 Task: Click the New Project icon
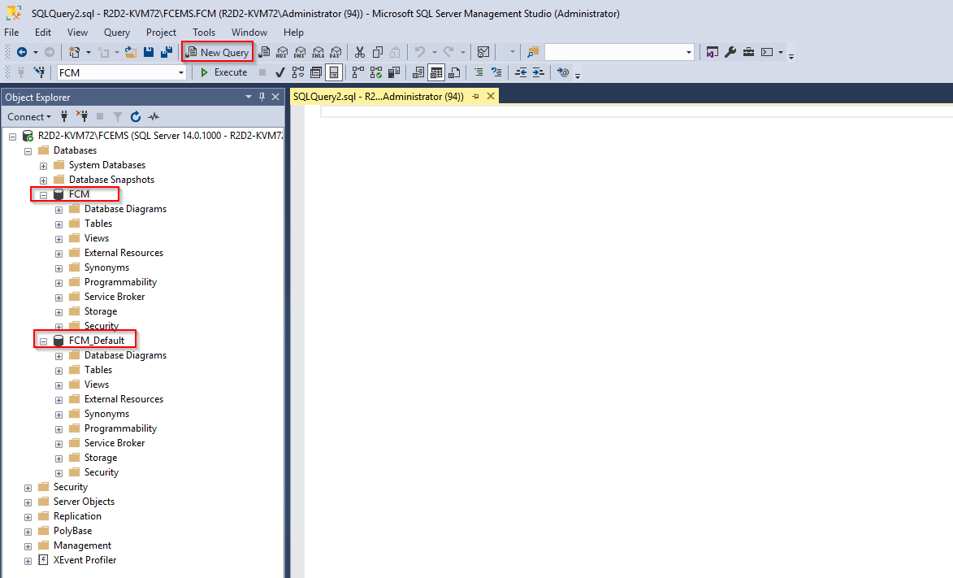pyautogui.click(x=74, y=52)
